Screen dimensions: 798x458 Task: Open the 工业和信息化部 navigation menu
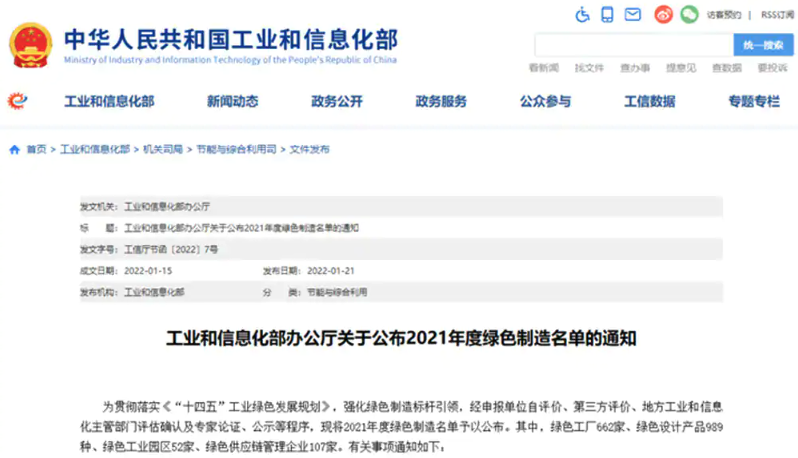pyautogui.click(x=109, y=102)
